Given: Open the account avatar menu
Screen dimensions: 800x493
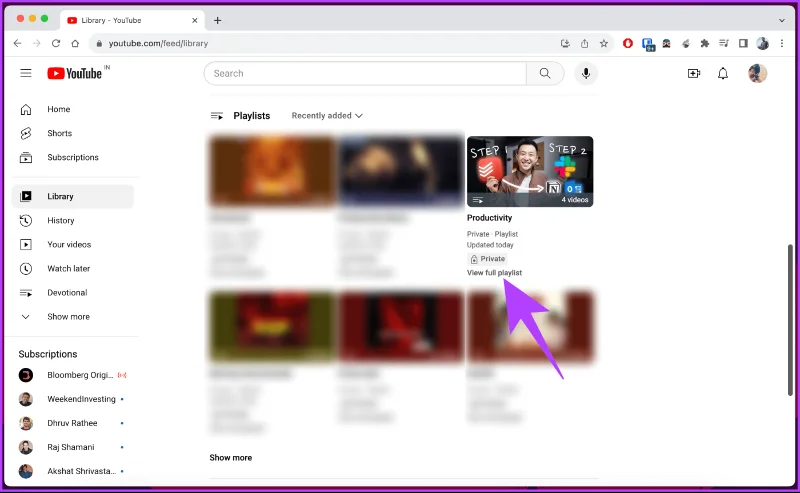Looking at the screenshot, I should point(758,73).
